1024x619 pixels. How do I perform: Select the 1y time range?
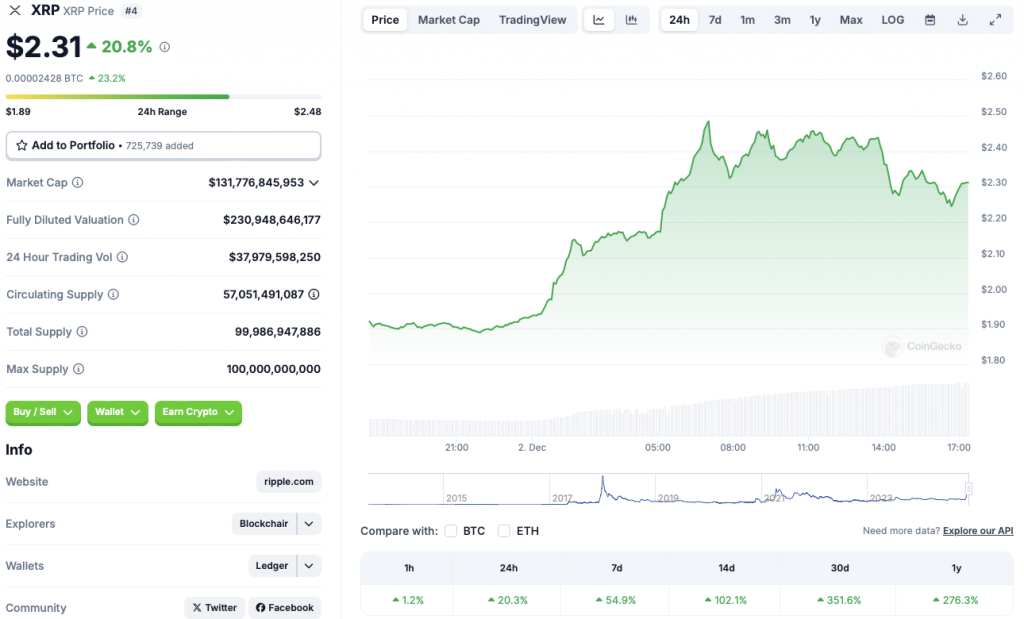(x=815, y=20)
